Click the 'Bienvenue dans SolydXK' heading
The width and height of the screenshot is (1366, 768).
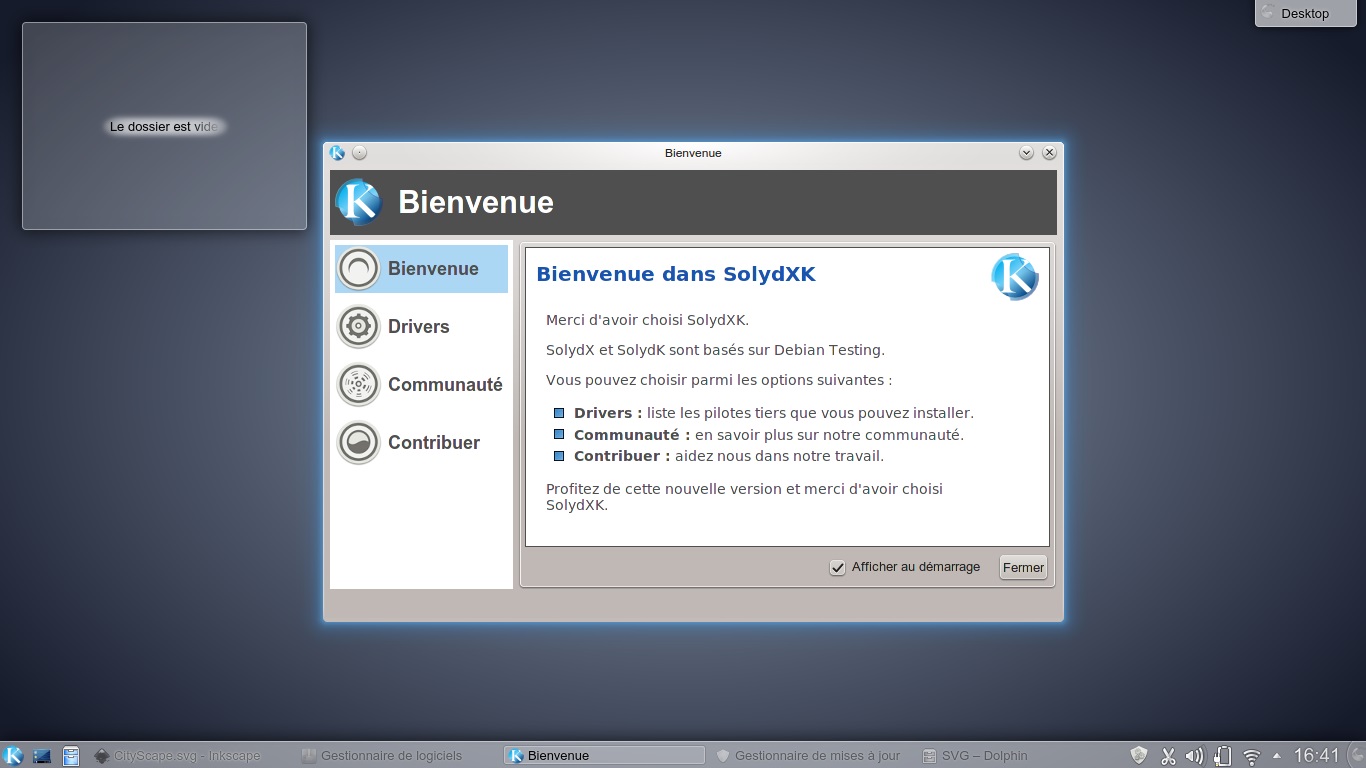[x=676, y=274]
